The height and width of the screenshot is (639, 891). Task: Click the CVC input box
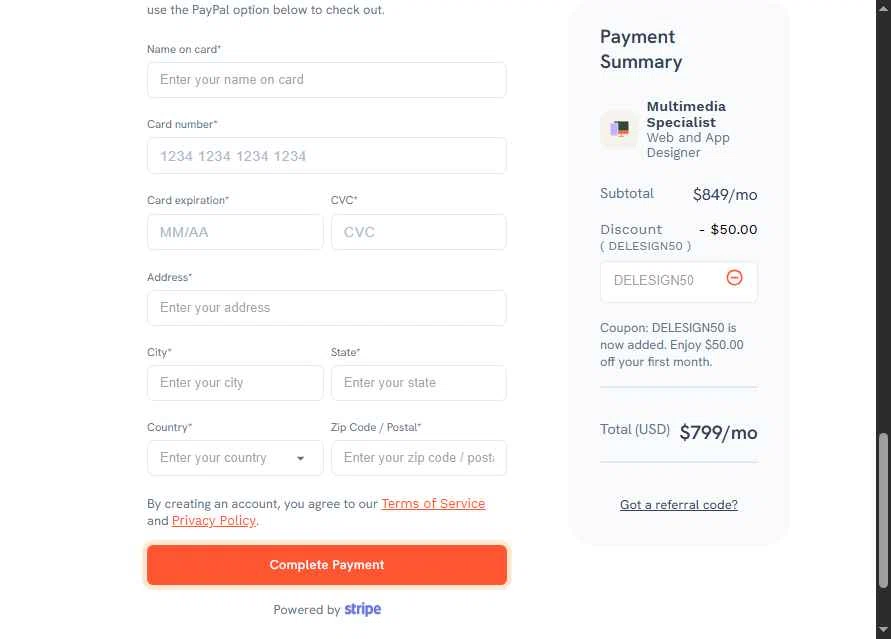[419, 232]
